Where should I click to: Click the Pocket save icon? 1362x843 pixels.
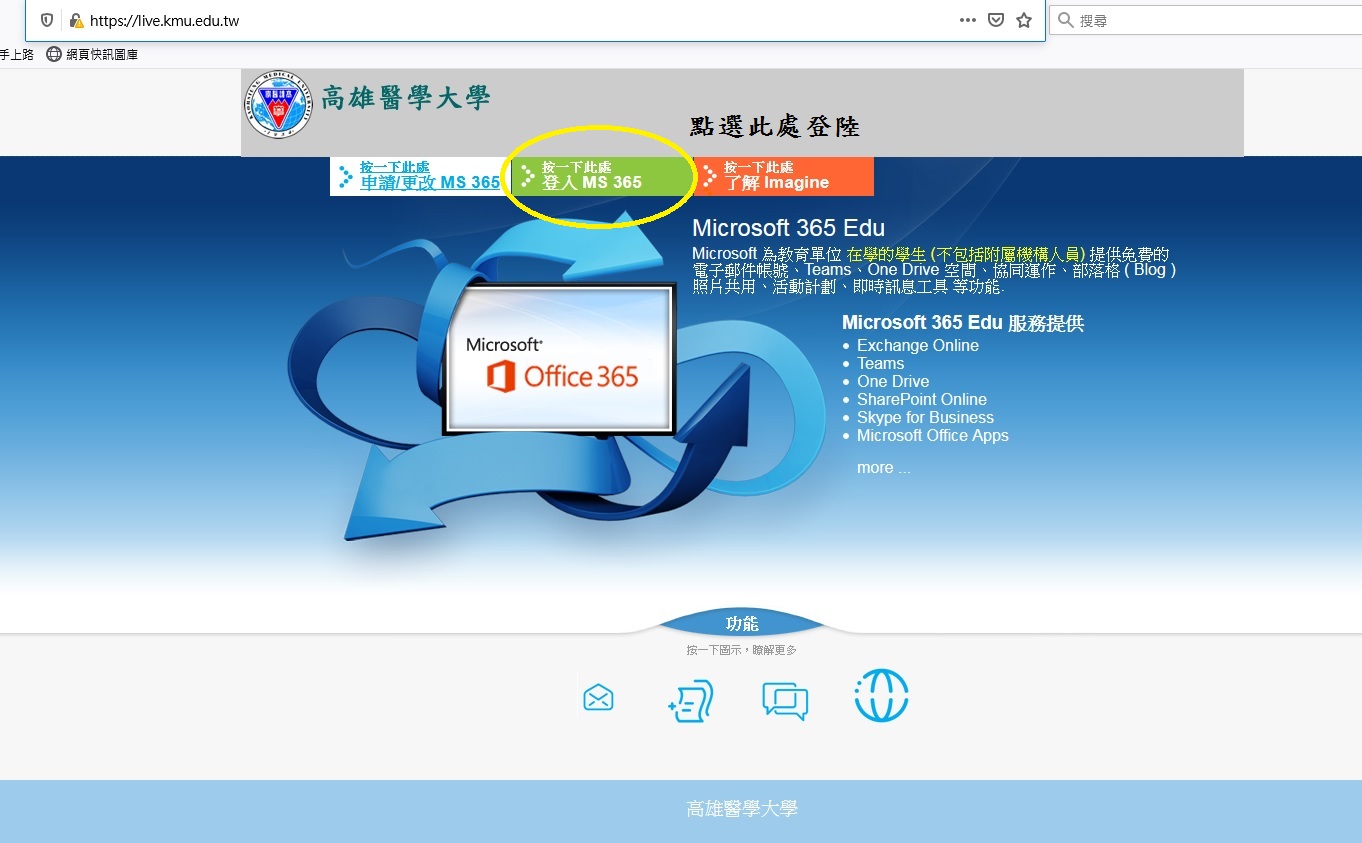coord(996,20)
